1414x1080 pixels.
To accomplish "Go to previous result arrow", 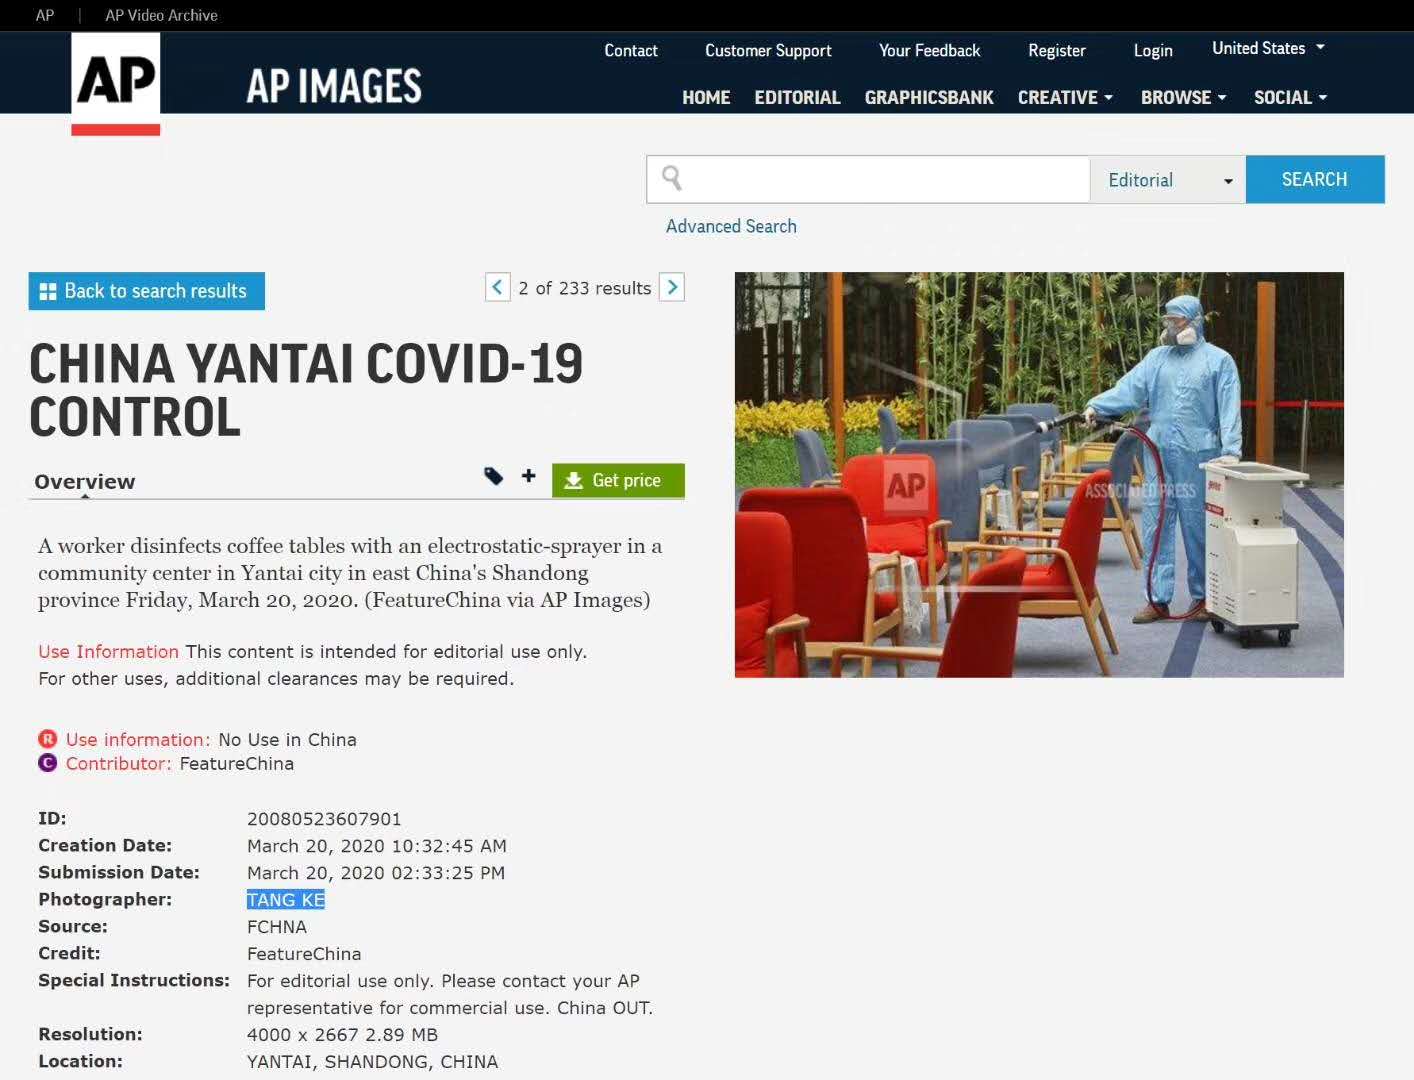I will point(497,288).
